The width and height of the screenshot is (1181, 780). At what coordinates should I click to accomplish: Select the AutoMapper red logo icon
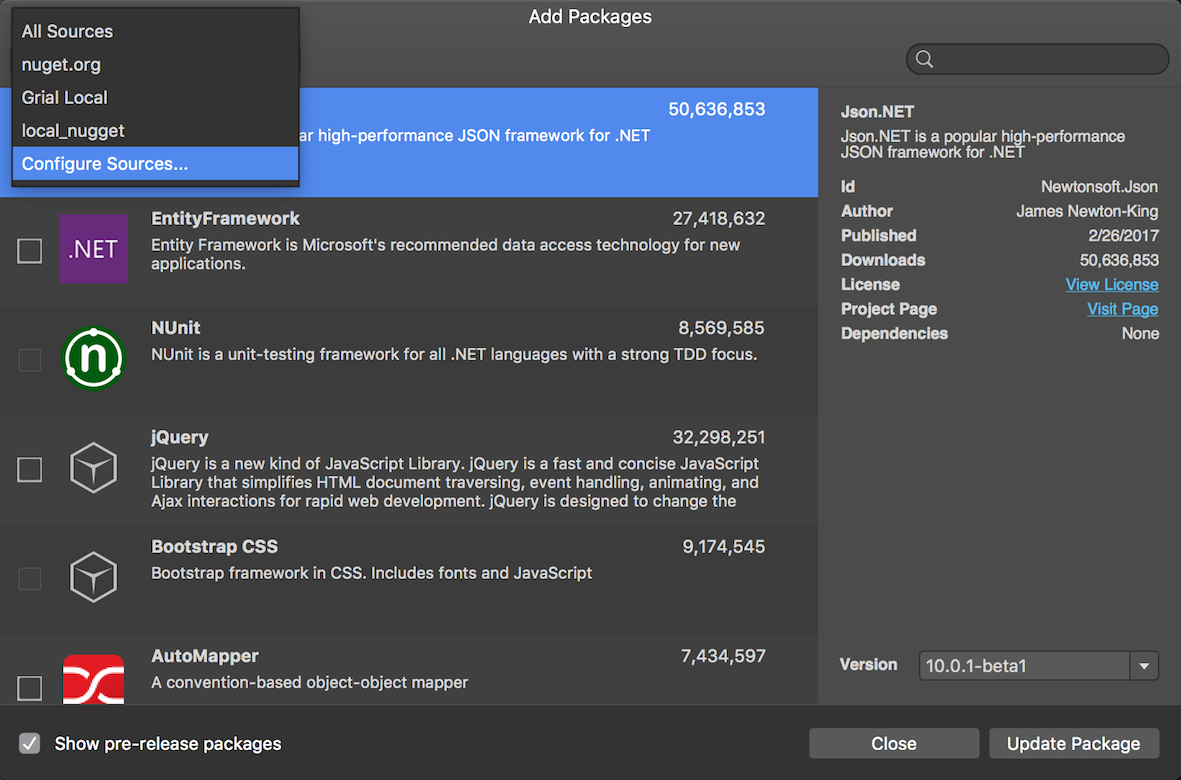(93, 680)
